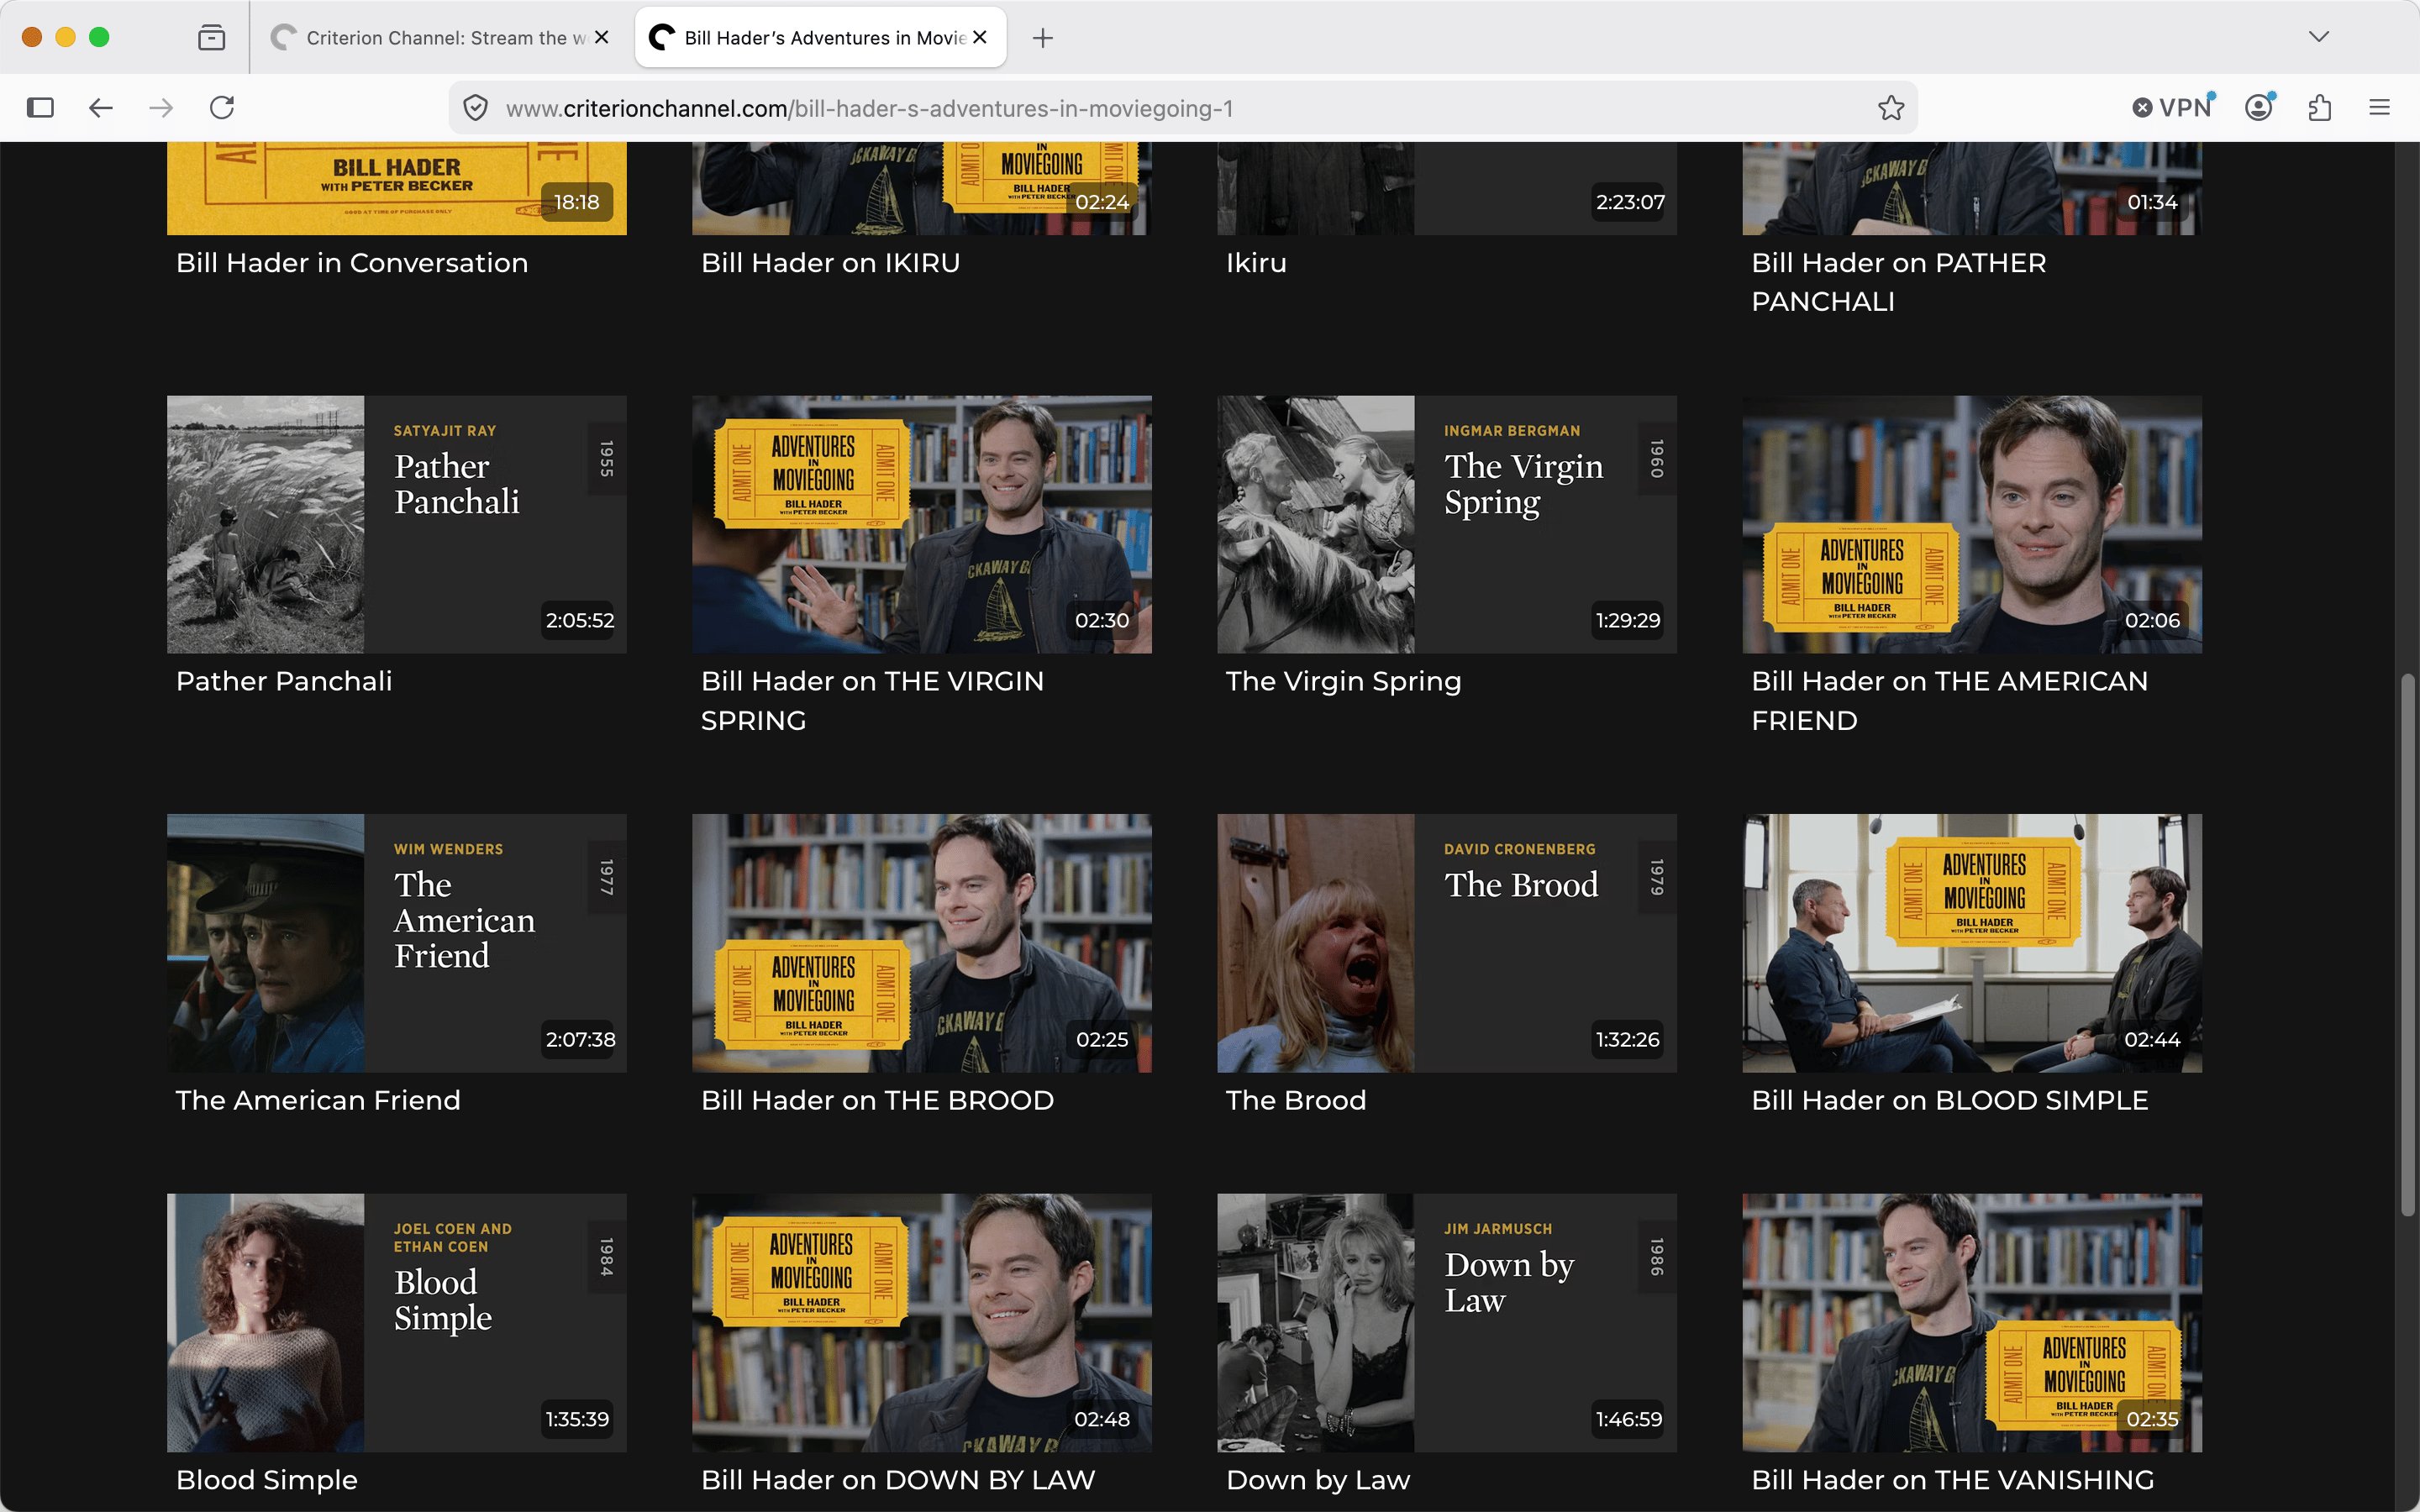Toggle the browser sidebar panel icon
2420x1512 pixels.
tap(40, 108)
